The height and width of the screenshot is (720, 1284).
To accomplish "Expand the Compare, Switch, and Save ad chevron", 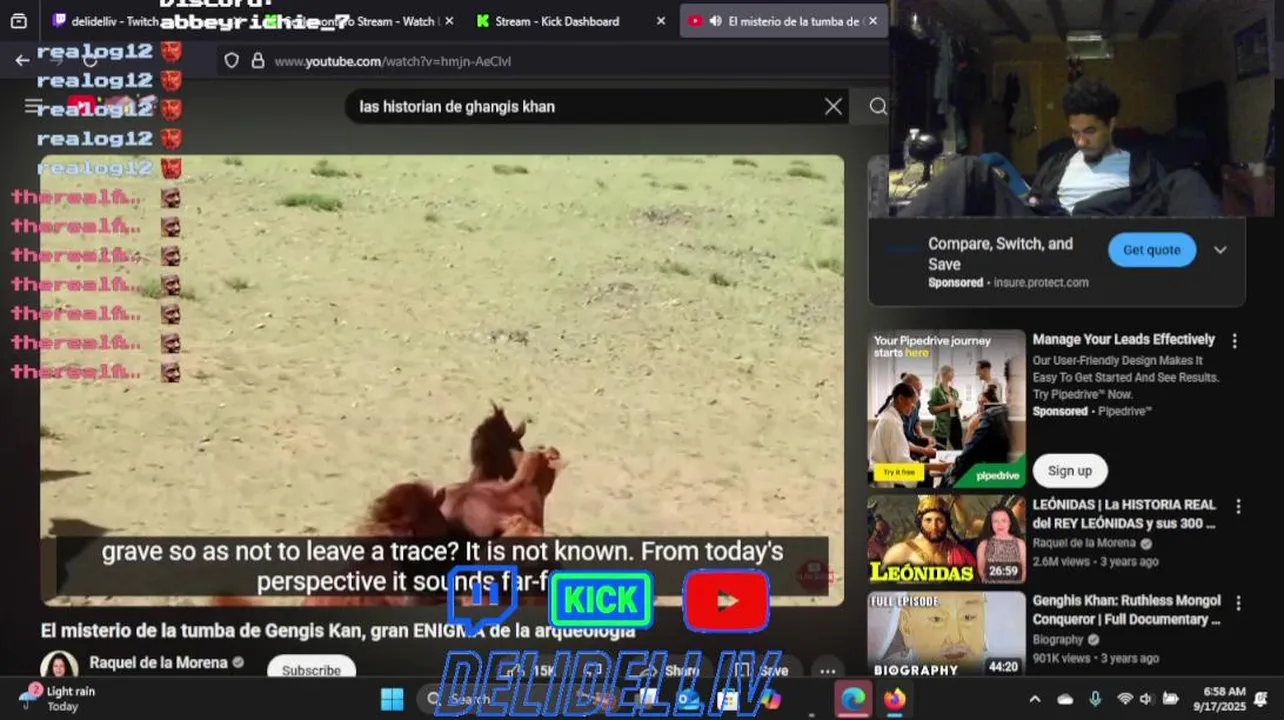I will tap(1220, 250).
